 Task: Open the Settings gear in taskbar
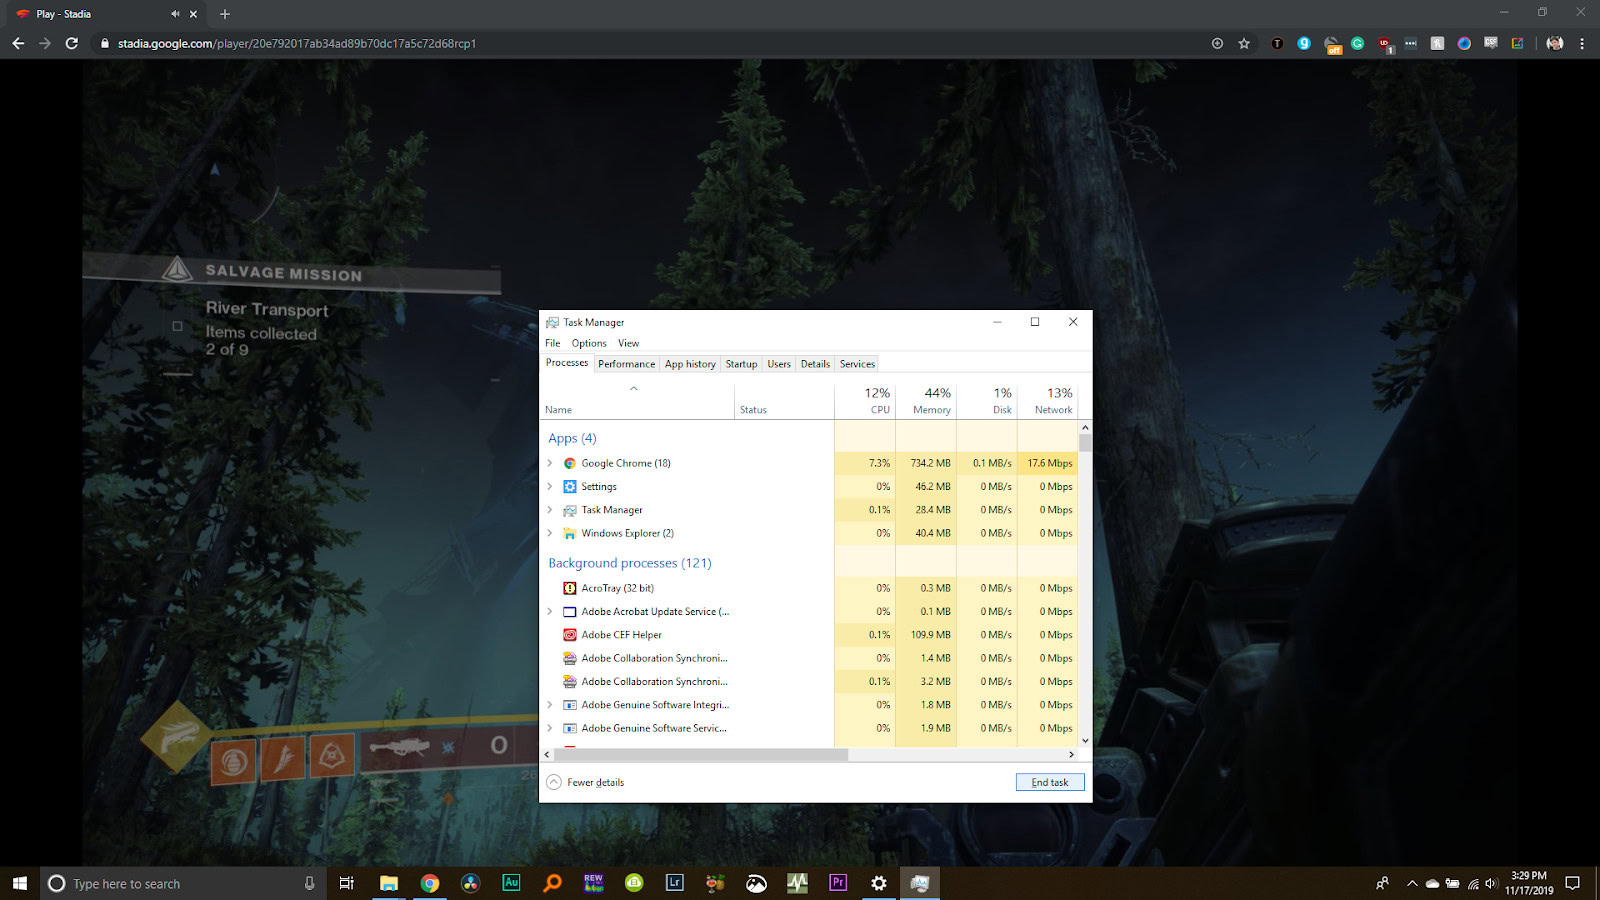coord(878,883)
